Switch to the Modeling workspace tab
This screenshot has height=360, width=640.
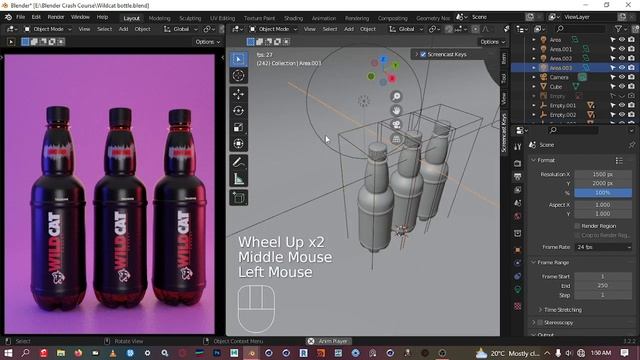click(159, 18)
